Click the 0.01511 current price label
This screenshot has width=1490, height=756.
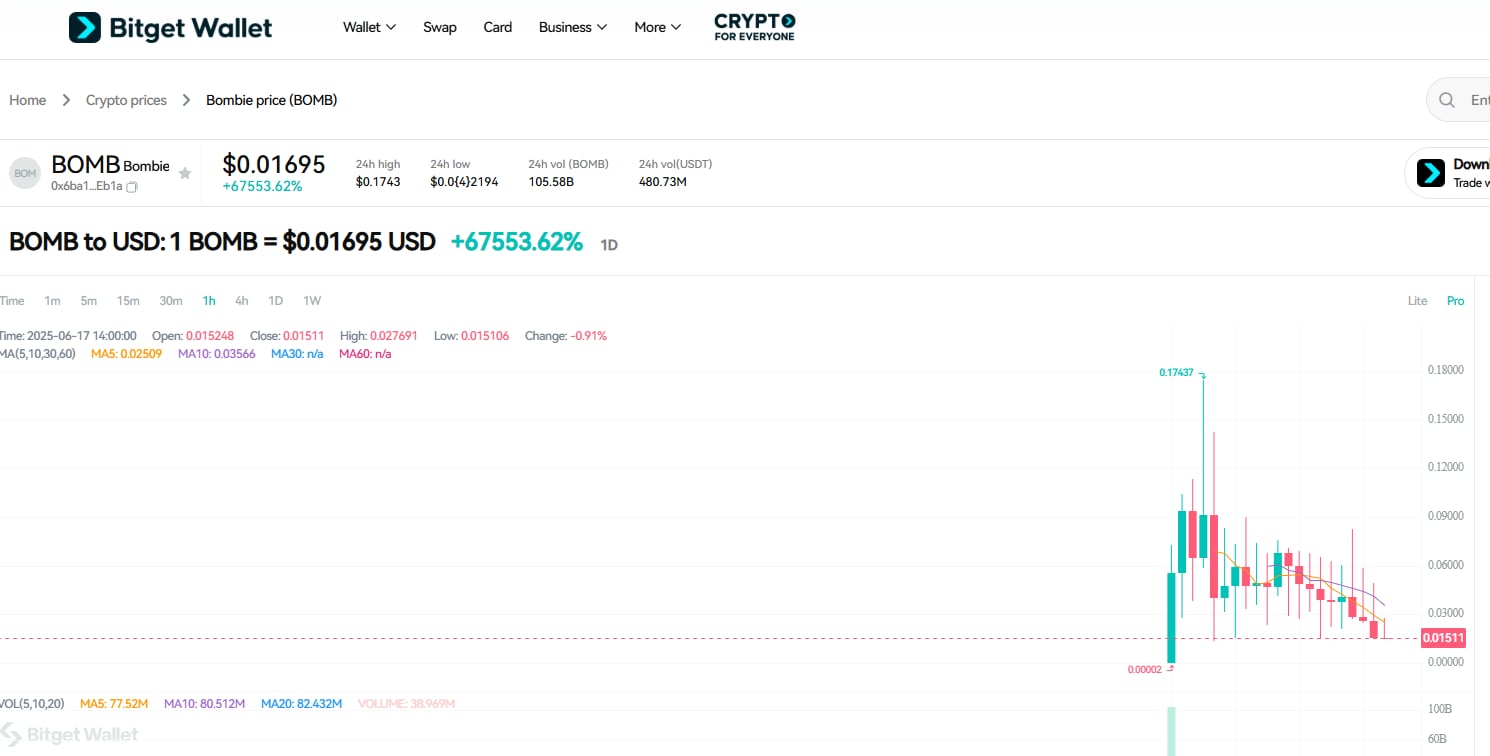coord(1444,637)
